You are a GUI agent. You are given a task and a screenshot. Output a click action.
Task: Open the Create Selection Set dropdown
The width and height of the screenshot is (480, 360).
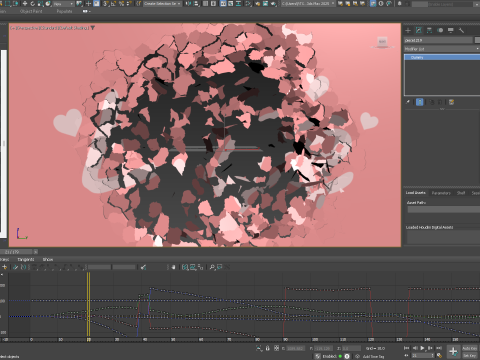(163, 4)
